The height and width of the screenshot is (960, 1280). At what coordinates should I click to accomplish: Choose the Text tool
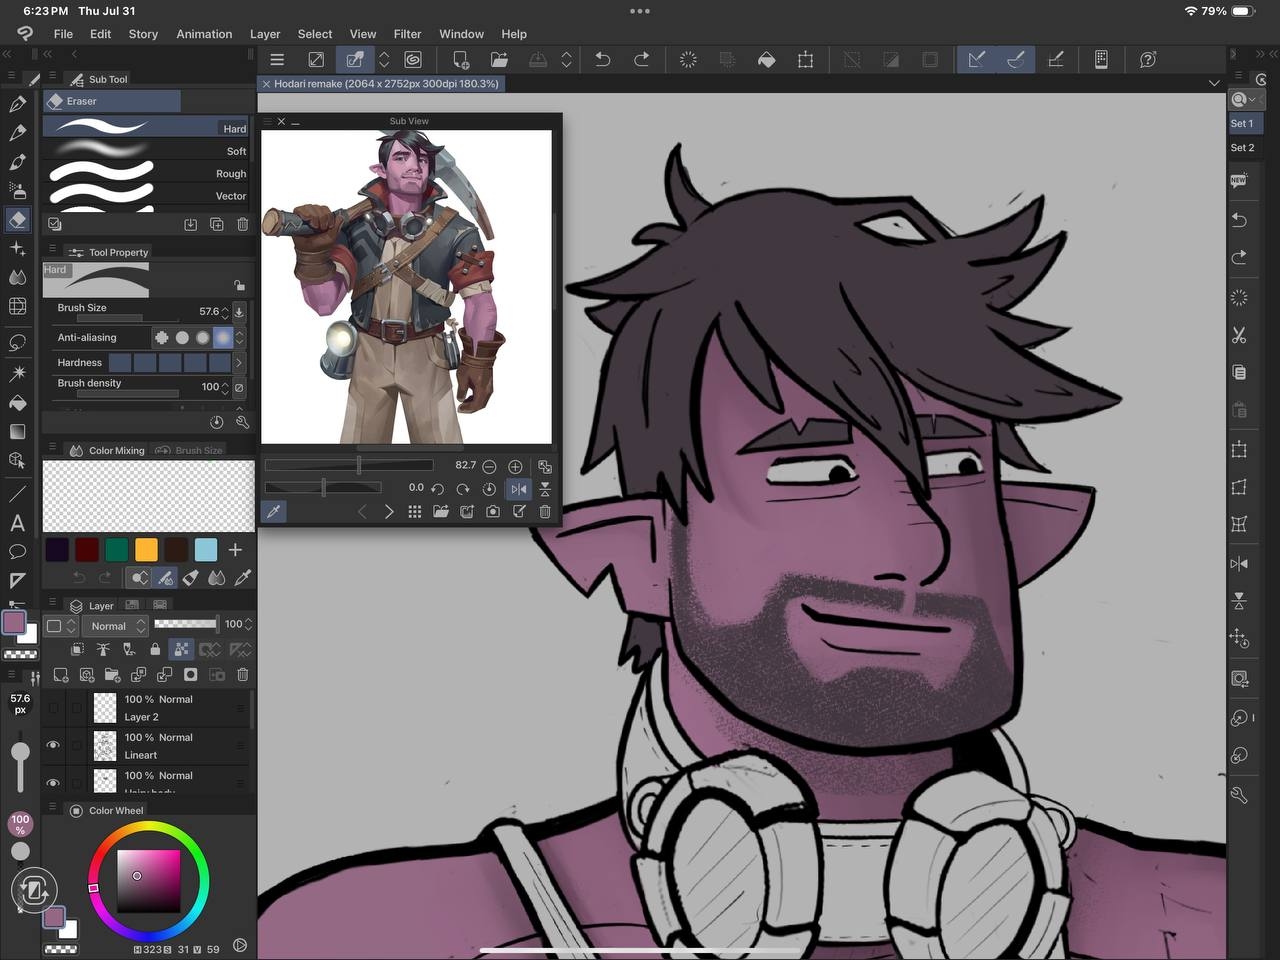pos(17,523)
